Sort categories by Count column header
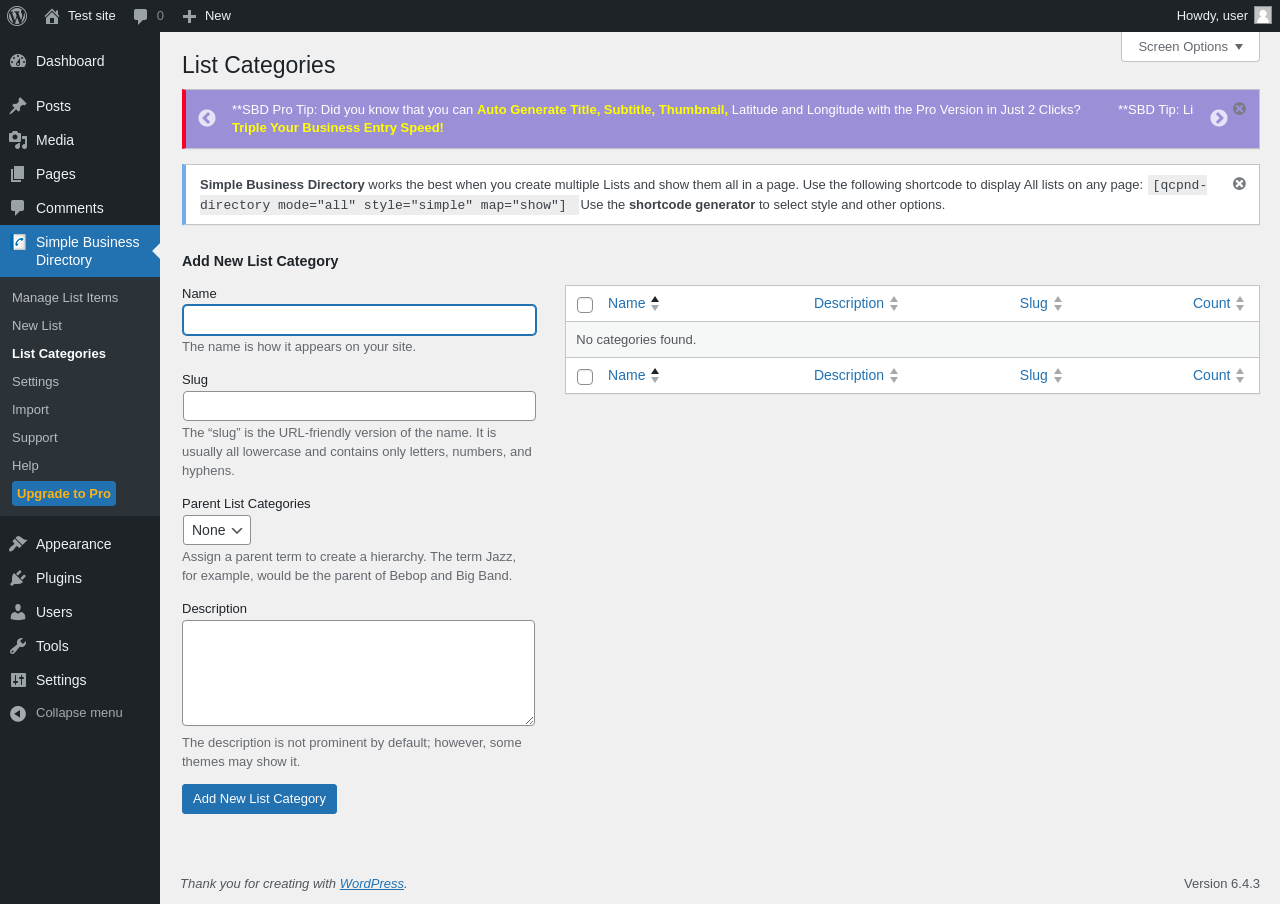1280x904 pixels. [1211, 303]
